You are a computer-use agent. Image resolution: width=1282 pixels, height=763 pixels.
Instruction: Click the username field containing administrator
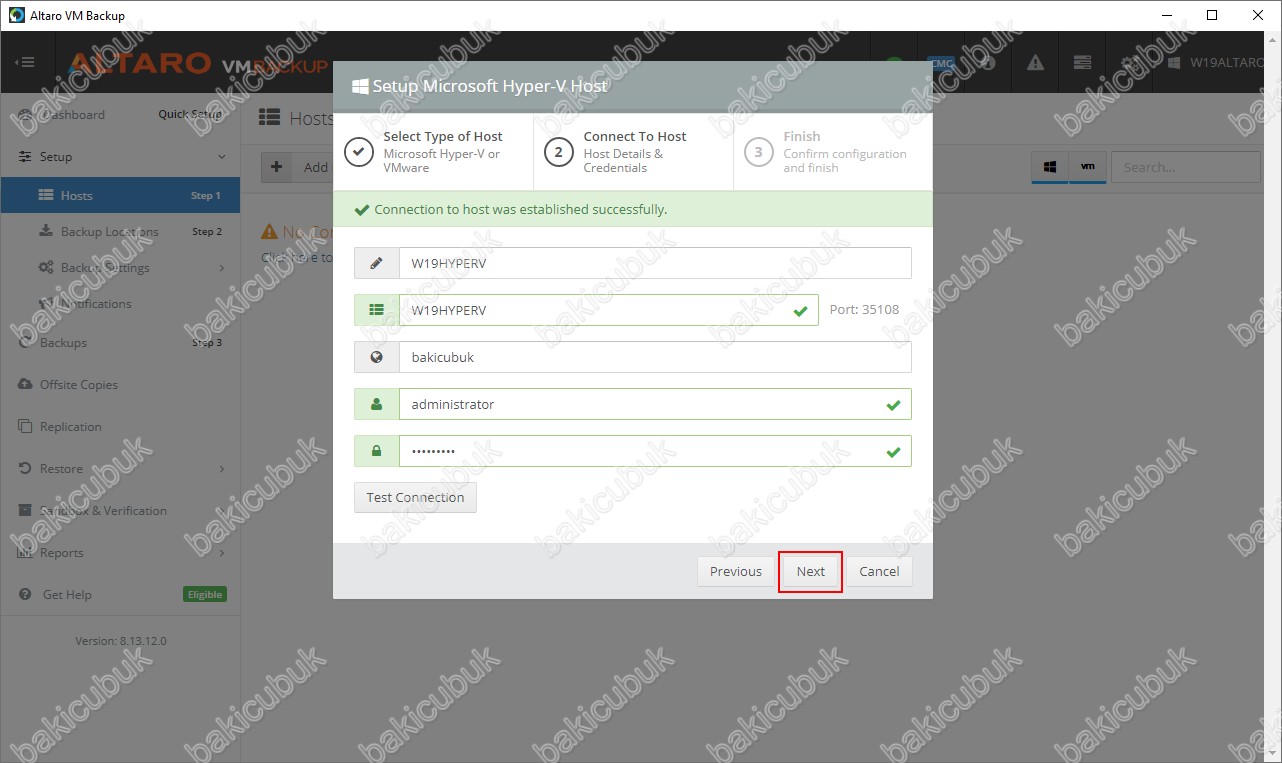655,404
